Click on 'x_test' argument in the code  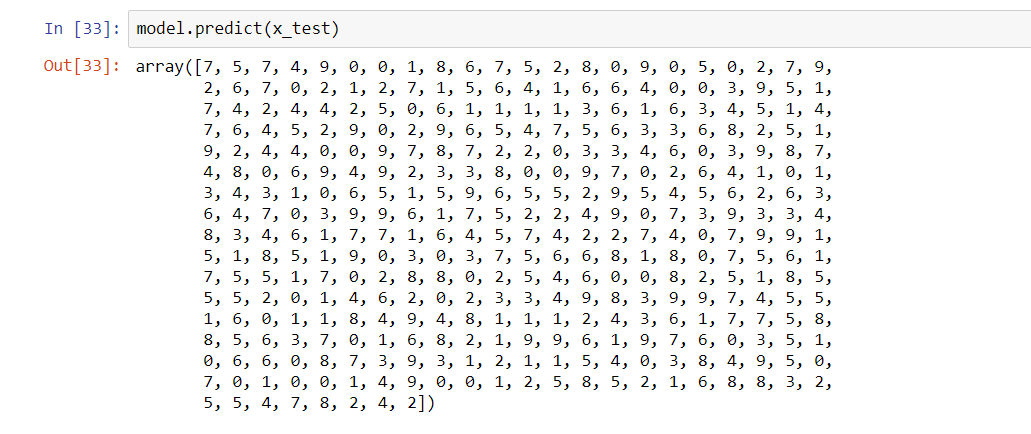click(x=301, y=29)
